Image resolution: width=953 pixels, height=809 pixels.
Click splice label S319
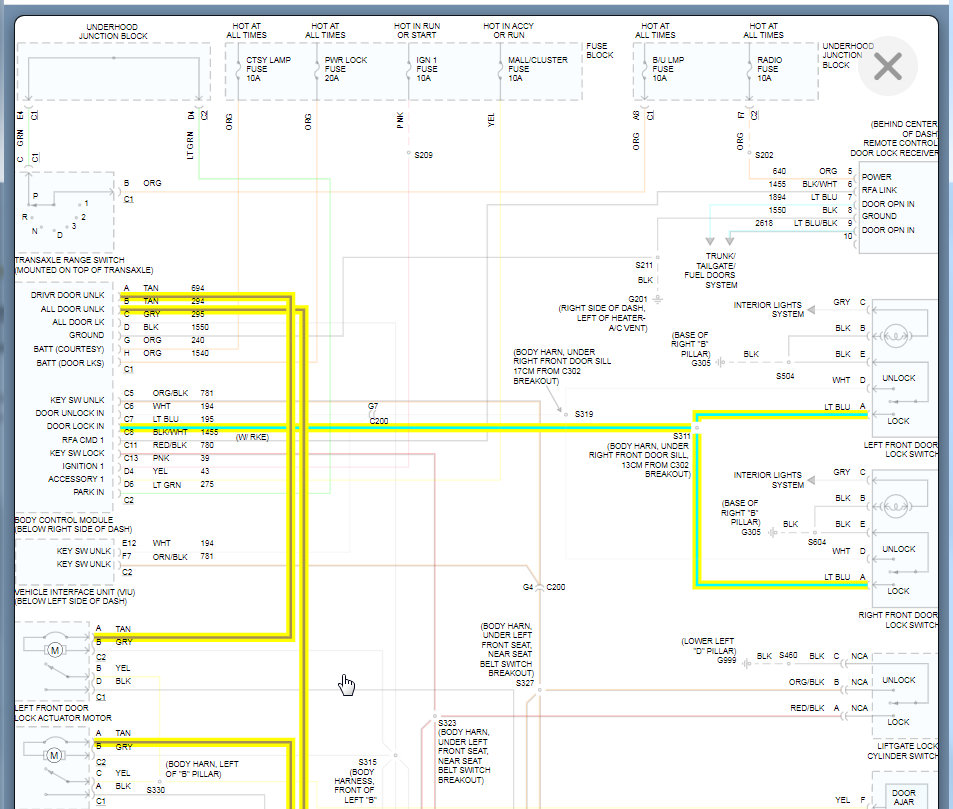[584, 414]
